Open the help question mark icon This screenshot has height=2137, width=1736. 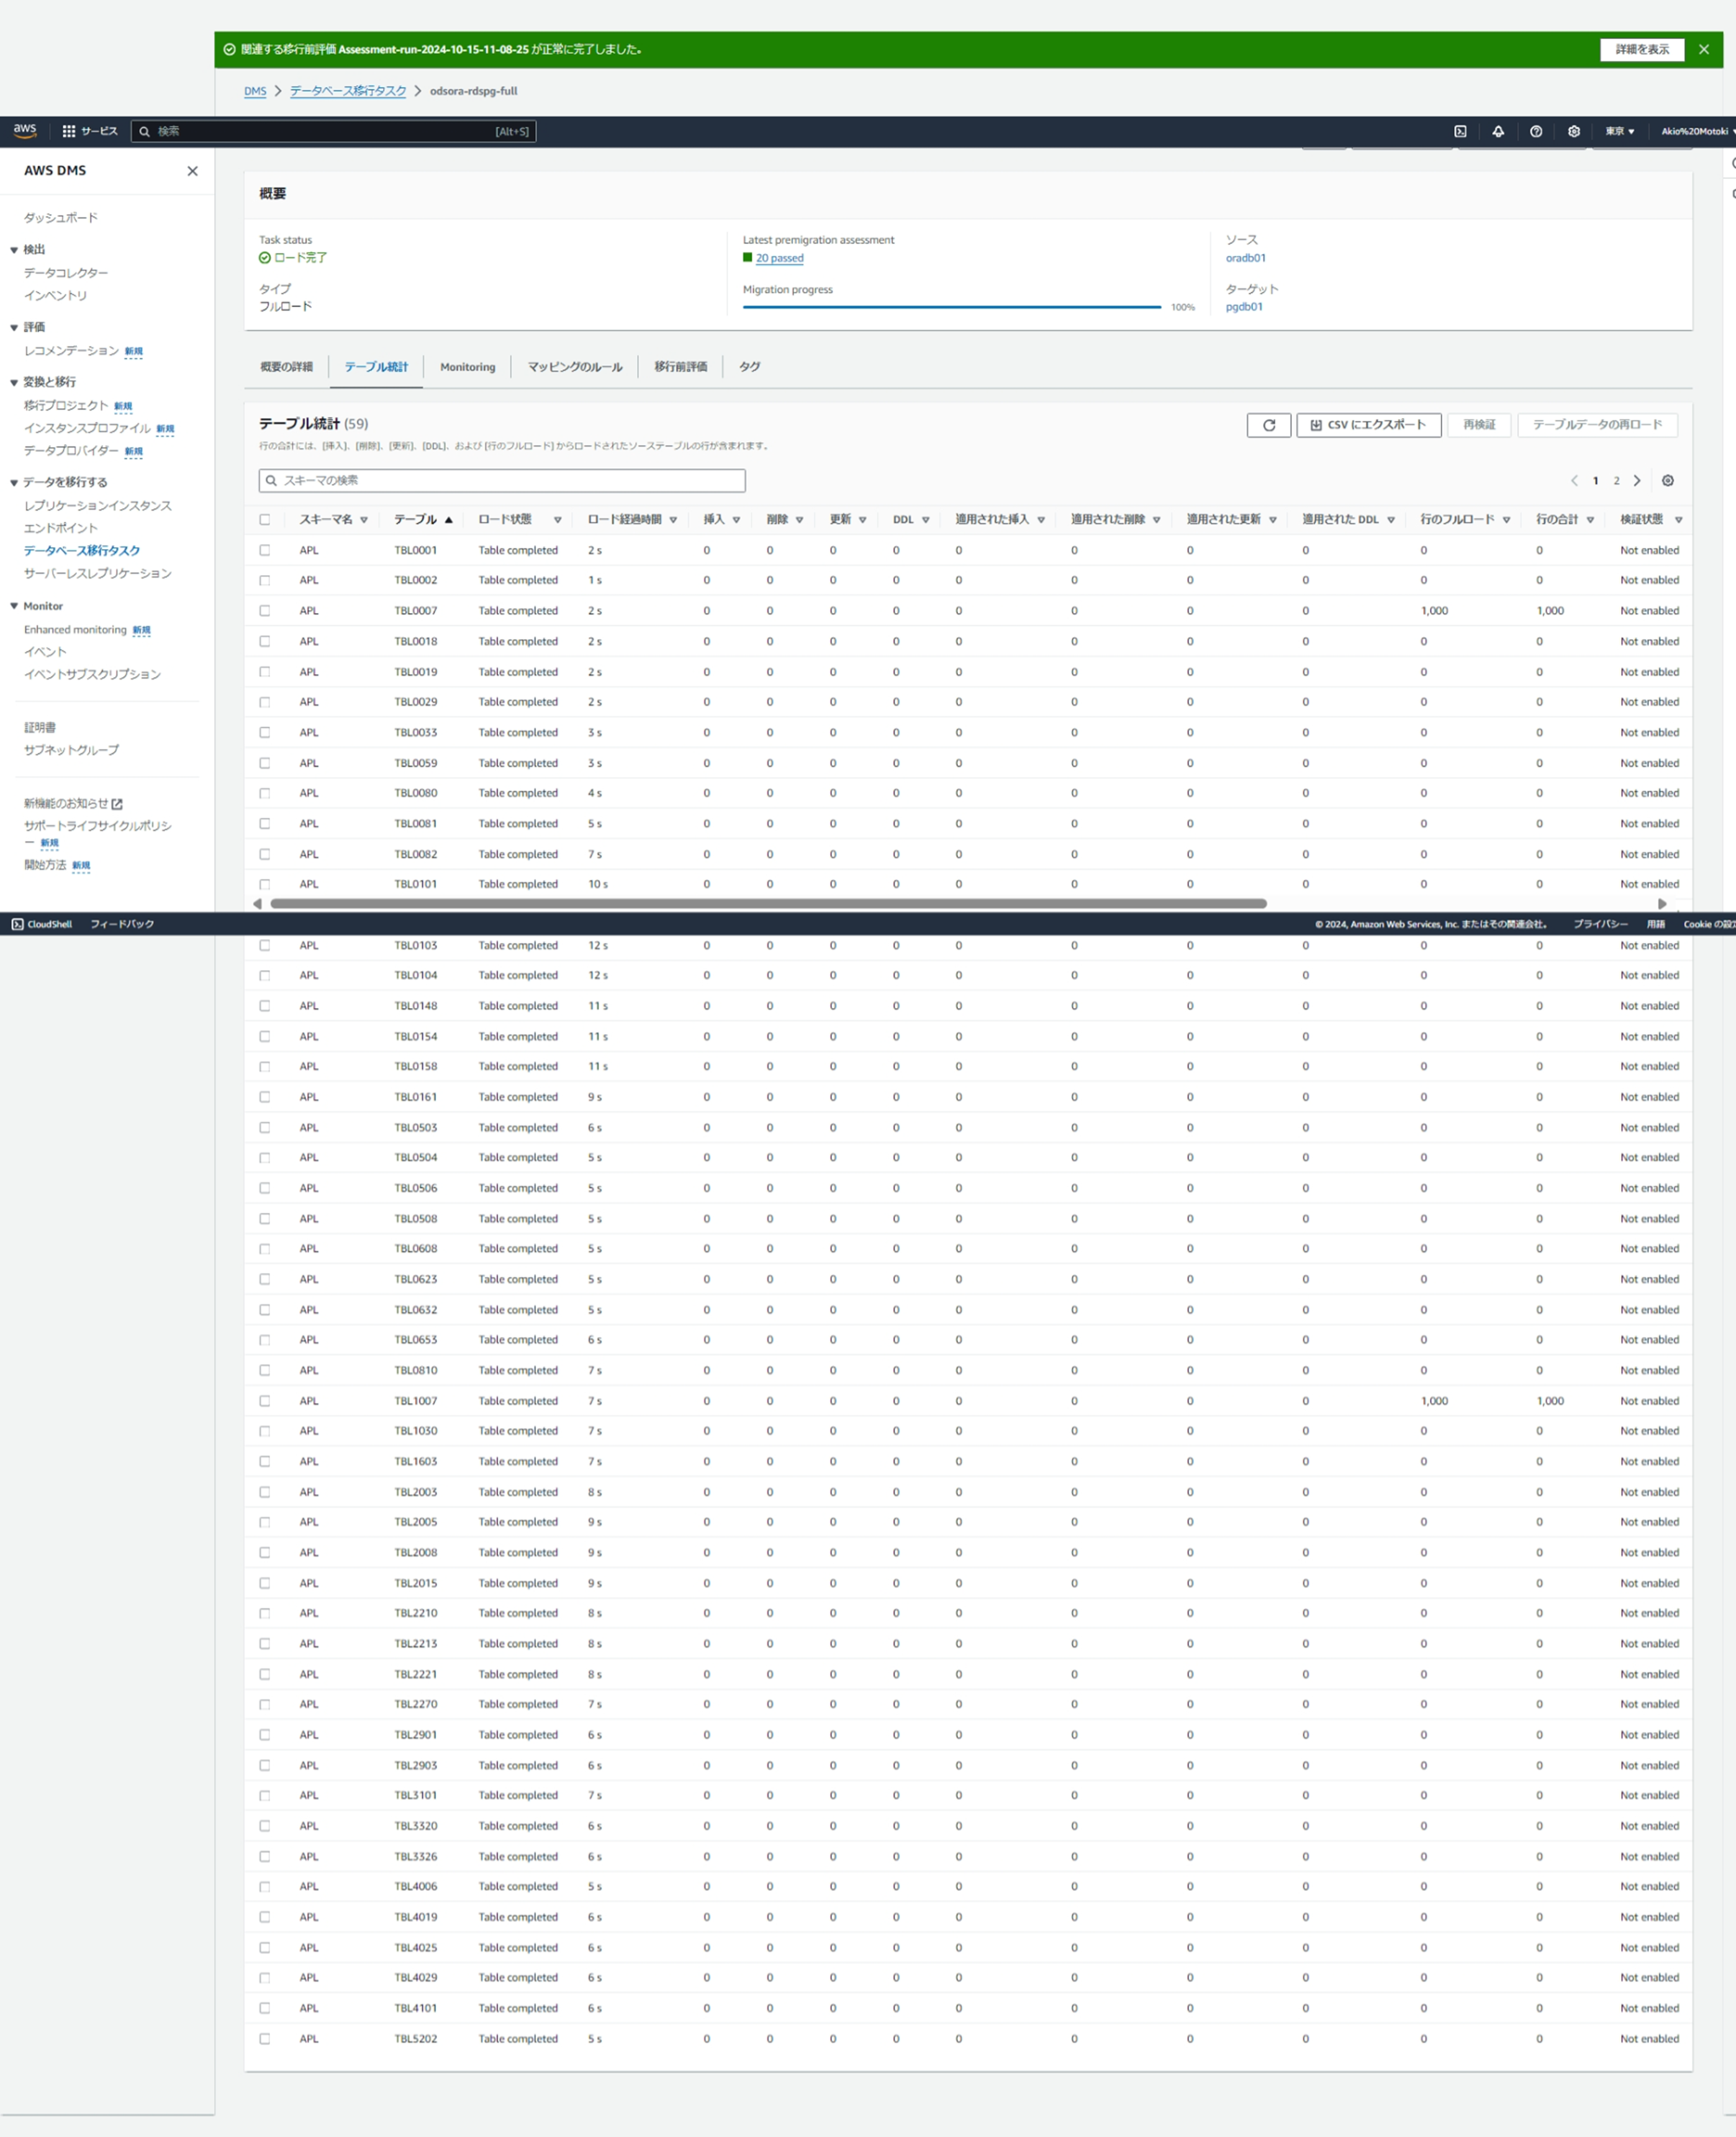coord(1536,131)
